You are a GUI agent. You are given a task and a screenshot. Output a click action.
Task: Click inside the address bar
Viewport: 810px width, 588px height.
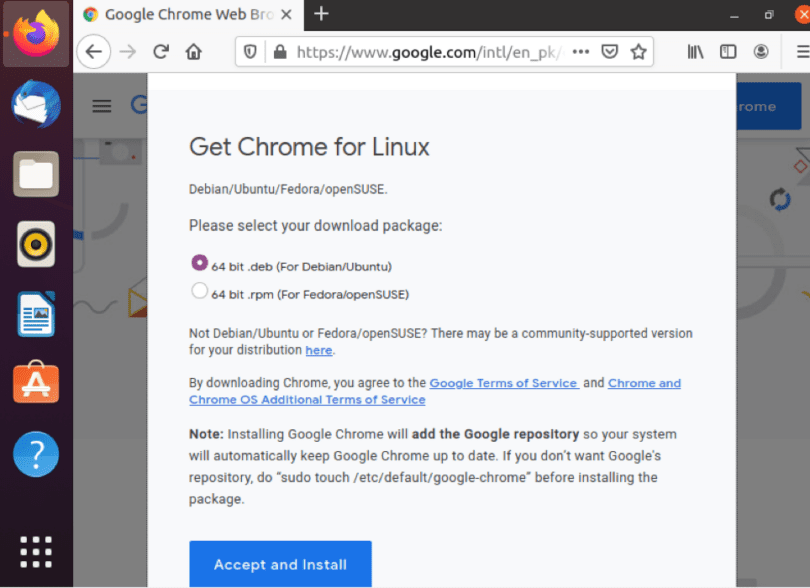420,51
